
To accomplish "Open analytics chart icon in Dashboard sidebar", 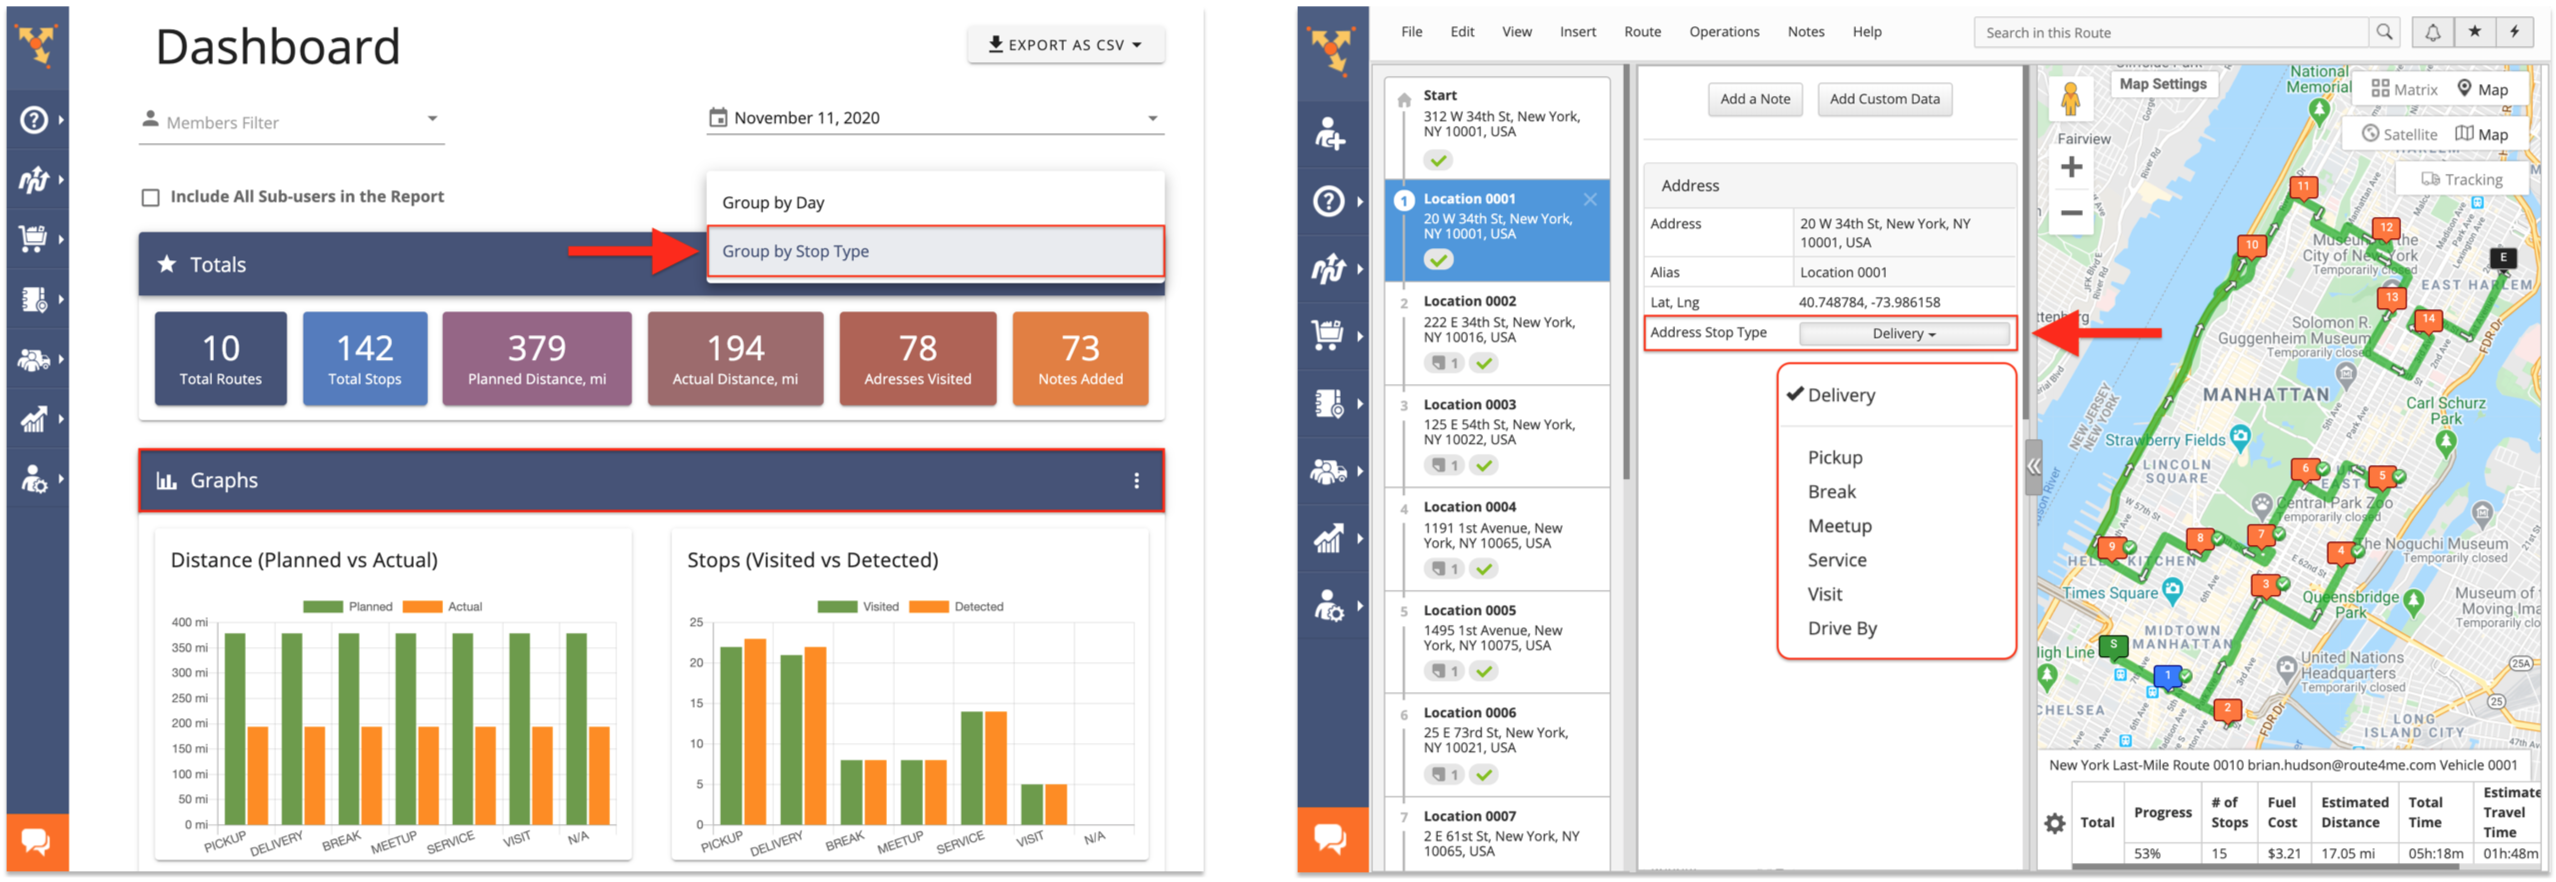I will pyautogui.click(x=34, y=419).
